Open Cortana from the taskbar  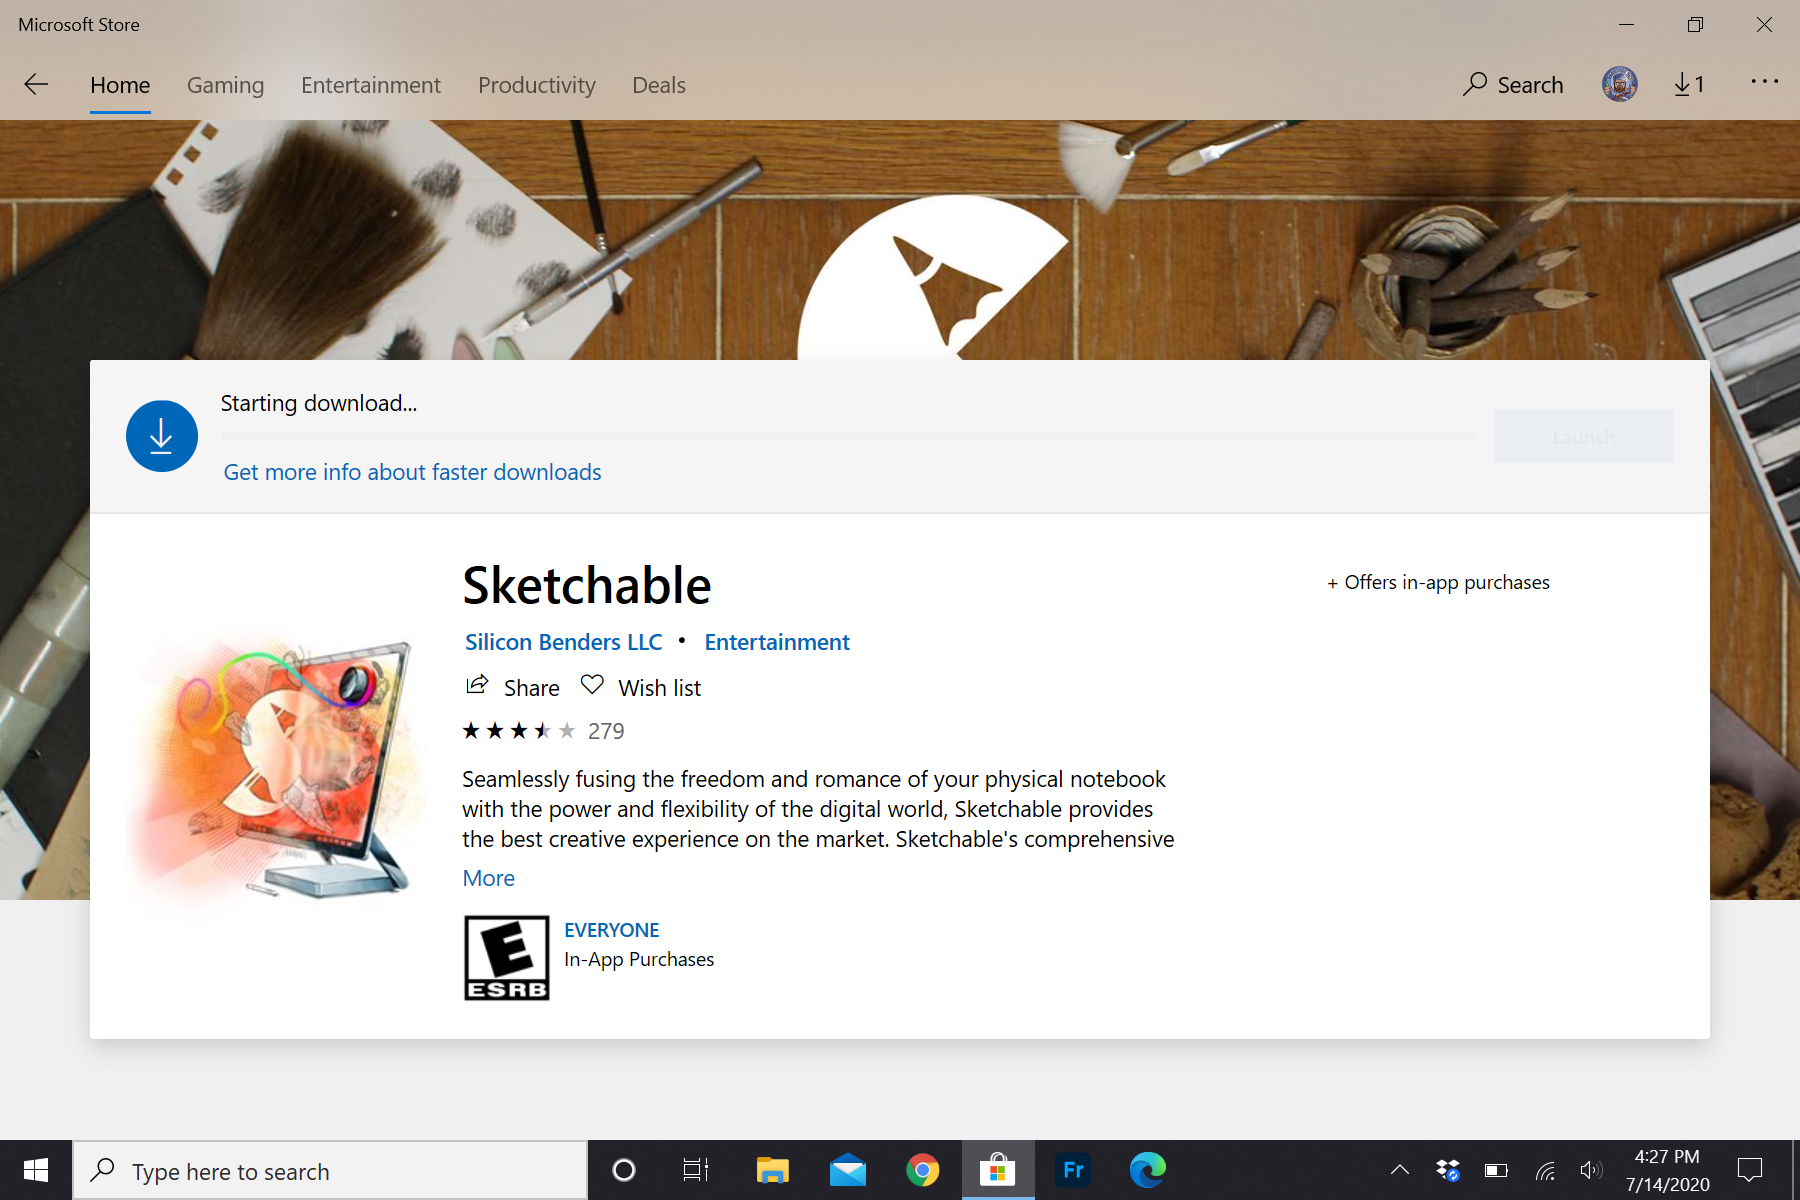624,1170
